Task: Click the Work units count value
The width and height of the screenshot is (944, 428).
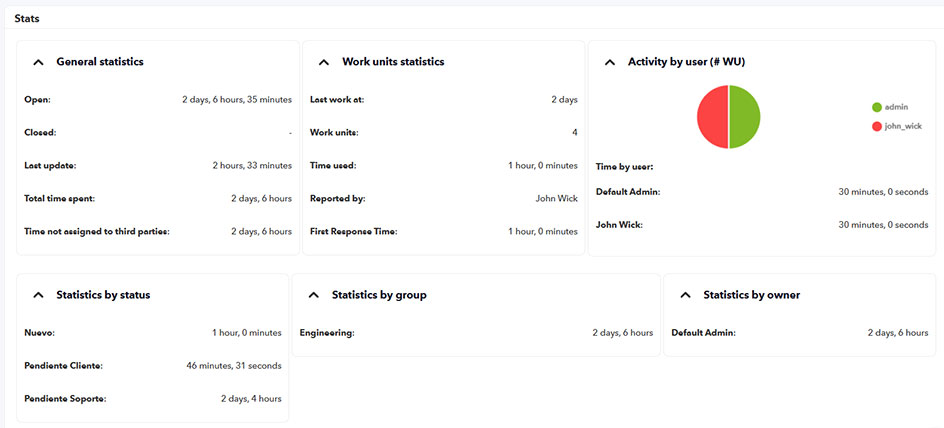Action: [574, 133]
